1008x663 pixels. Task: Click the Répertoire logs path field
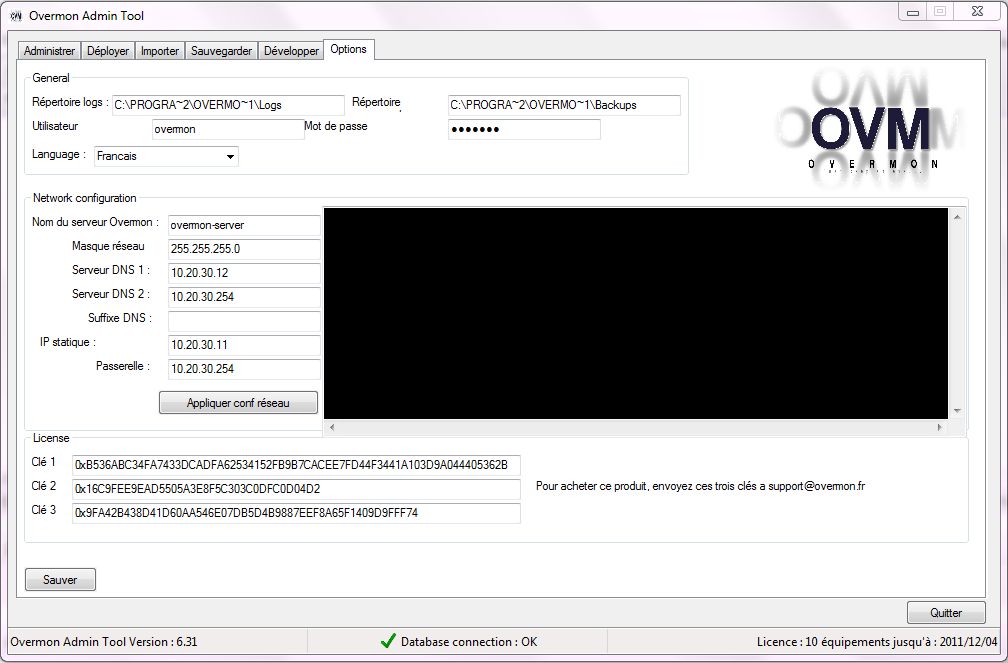(228, 105)
